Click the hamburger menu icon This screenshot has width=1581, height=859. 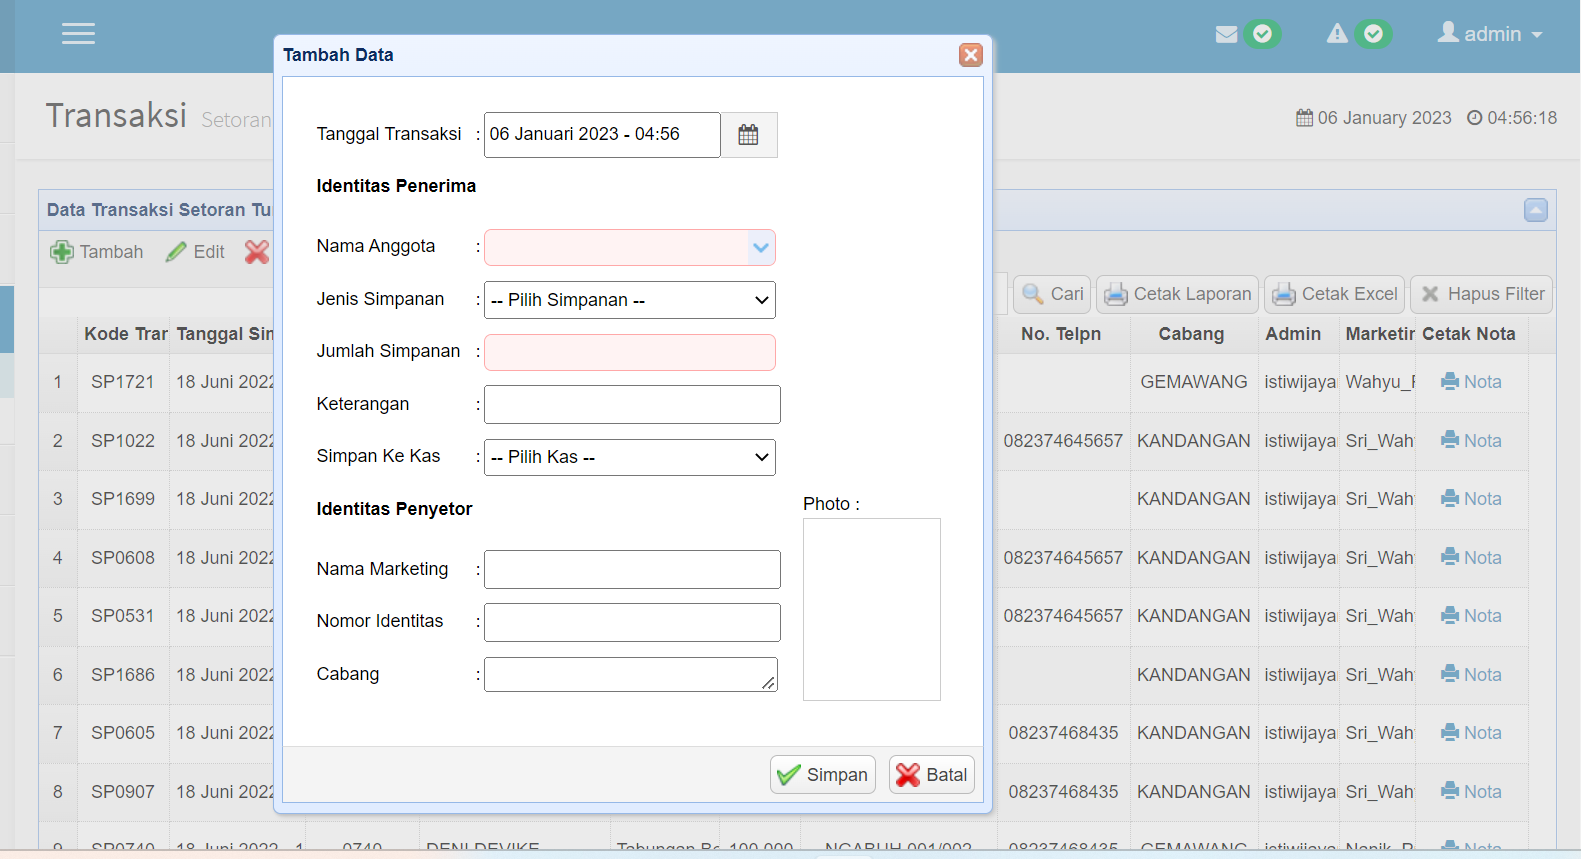[x=78, y=34]
